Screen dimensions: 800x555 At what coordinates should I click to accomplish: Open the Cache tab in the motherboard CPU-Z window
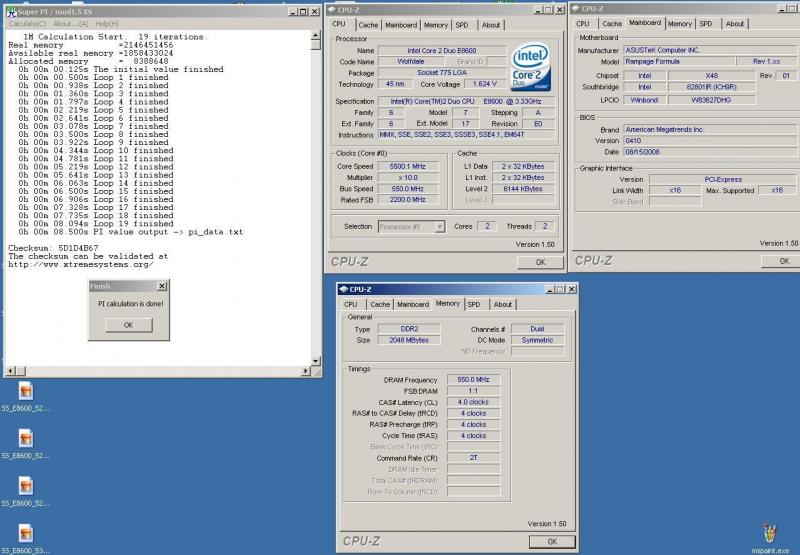612,24
